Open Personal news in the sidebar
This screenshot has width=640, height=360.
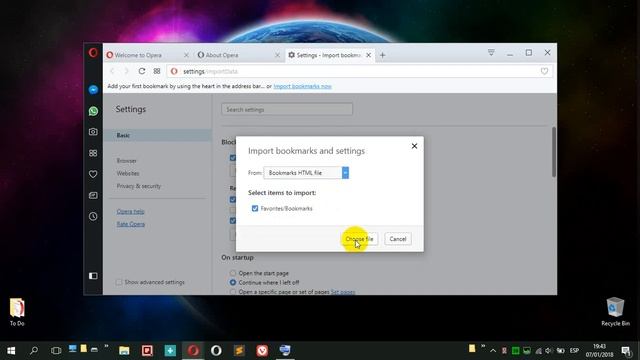[x=93, y=196]
